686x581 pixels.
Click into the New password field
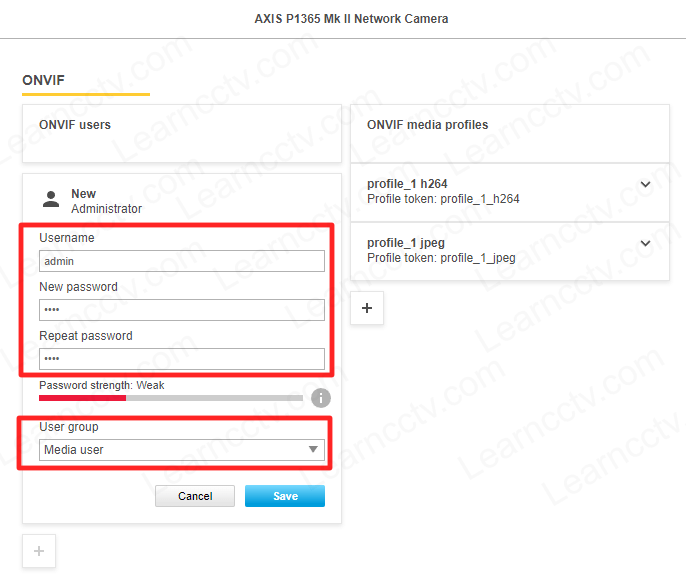coord(182,310)
